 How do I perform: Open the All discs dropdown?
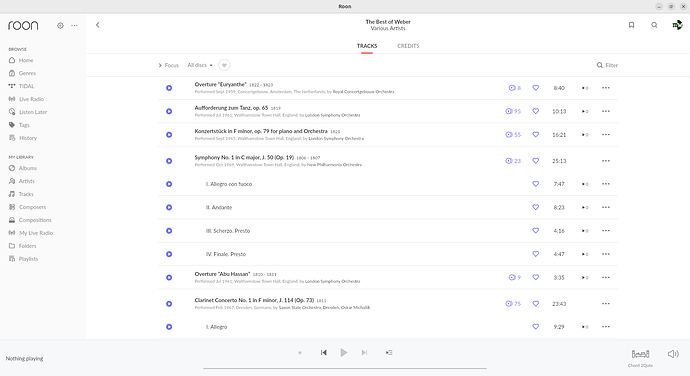pyautogui.click(x=200, y=65)
